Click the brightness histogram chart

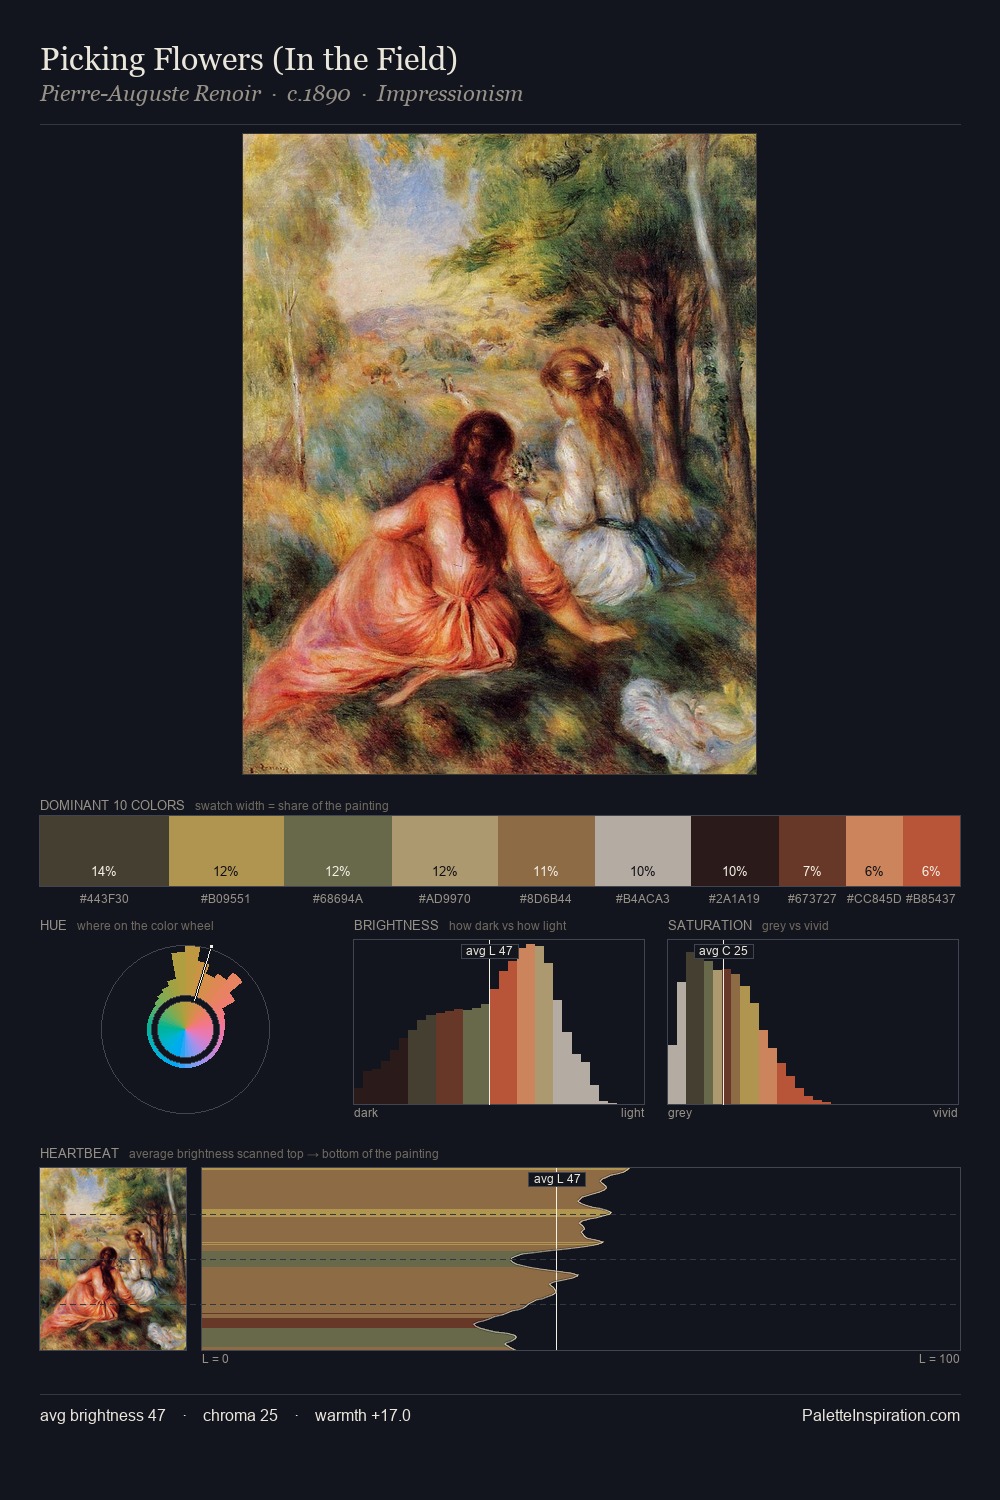pos(499,1022)
